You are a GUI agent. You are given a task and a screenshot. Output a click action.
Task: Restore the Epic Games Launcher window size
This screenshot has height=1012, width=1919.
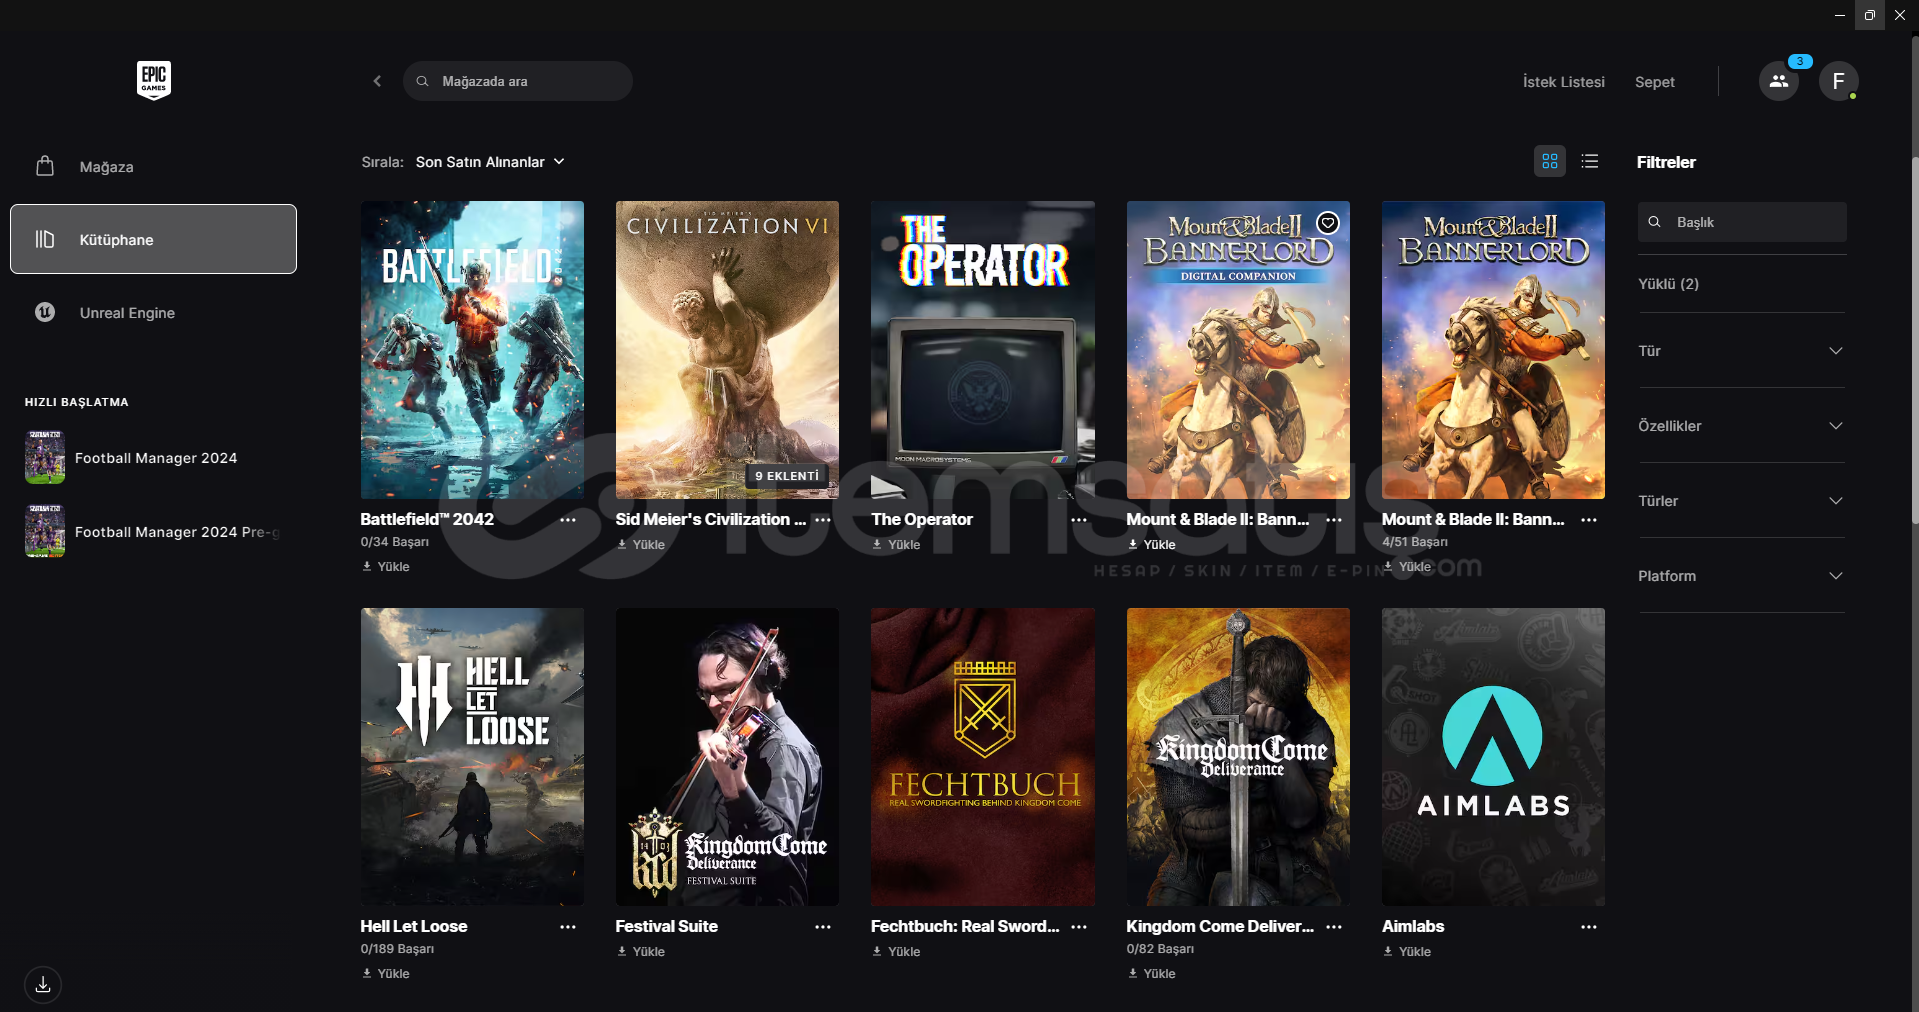[1870, 15]
